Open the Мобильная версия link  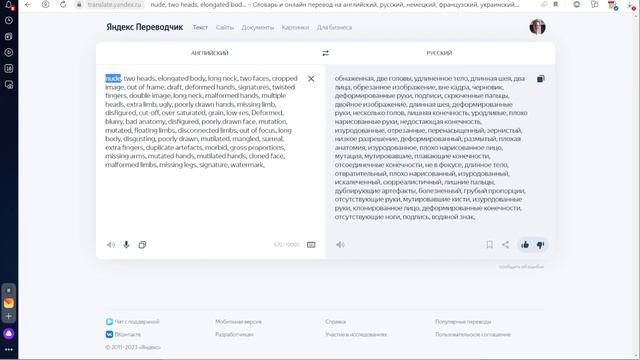pyautogui.click(x=238, y=322)
